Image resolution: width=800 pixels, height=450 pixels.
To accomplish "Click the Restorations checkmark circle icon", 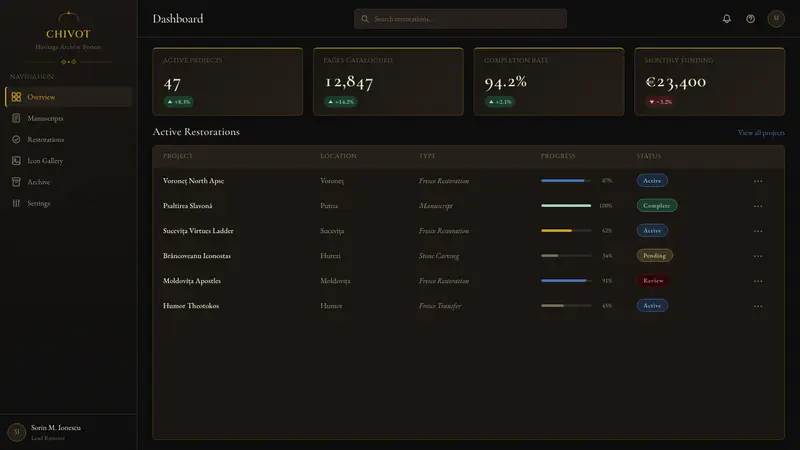I will [16, 139].
